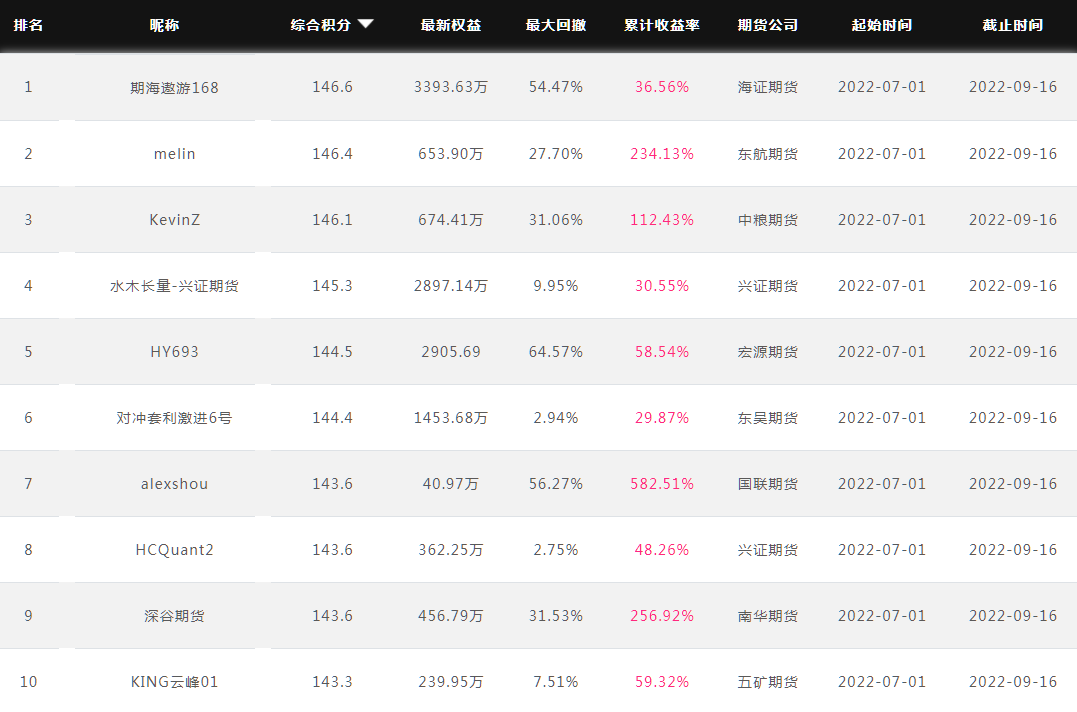Select the return rate 112.43%
1077x712 pixels.
[661, 220]
